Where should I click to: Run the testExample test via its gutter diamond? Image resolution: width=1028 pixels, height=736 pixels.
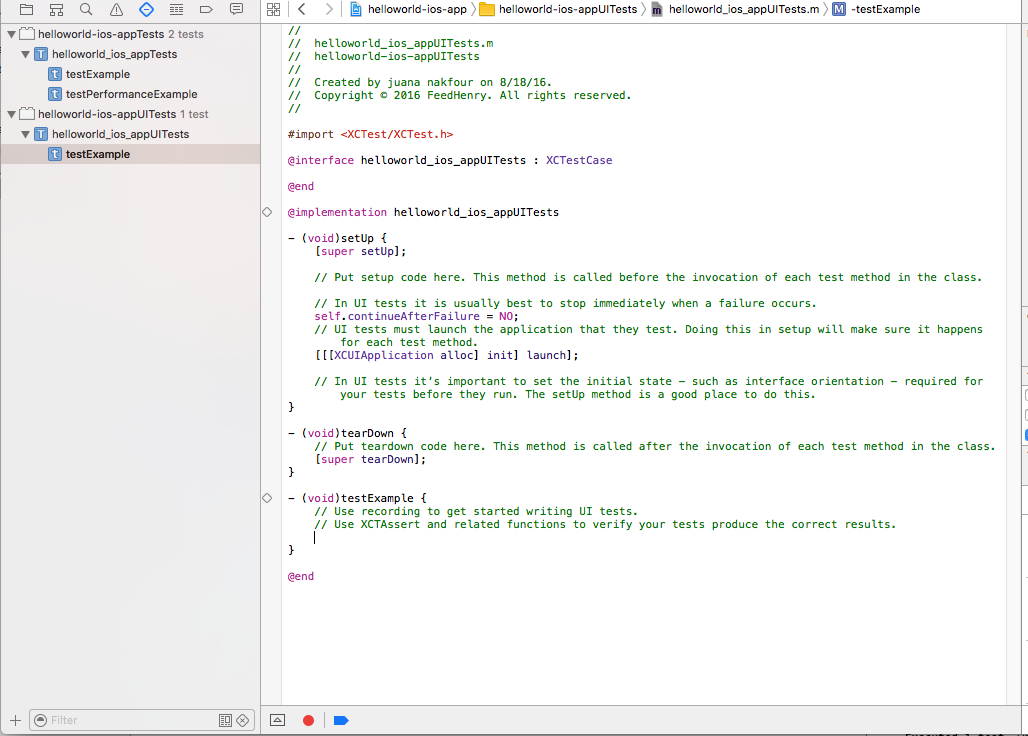(267, 497)
